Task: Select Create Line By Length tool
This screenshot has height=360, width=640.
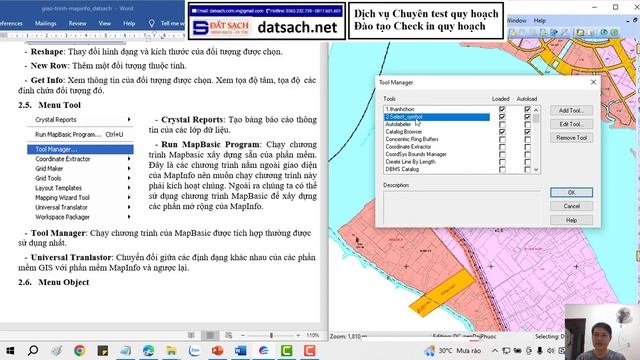Action: pos(410,162)
